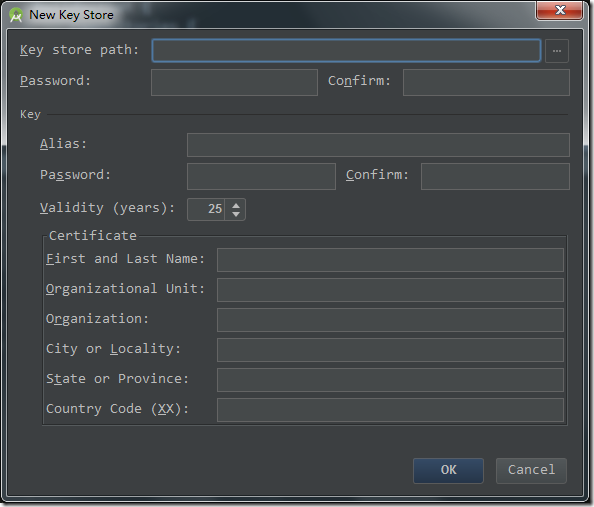
Task: Click the browse ellipsis button for key store path
Action: pyautogui.click(x=556, y=51)
